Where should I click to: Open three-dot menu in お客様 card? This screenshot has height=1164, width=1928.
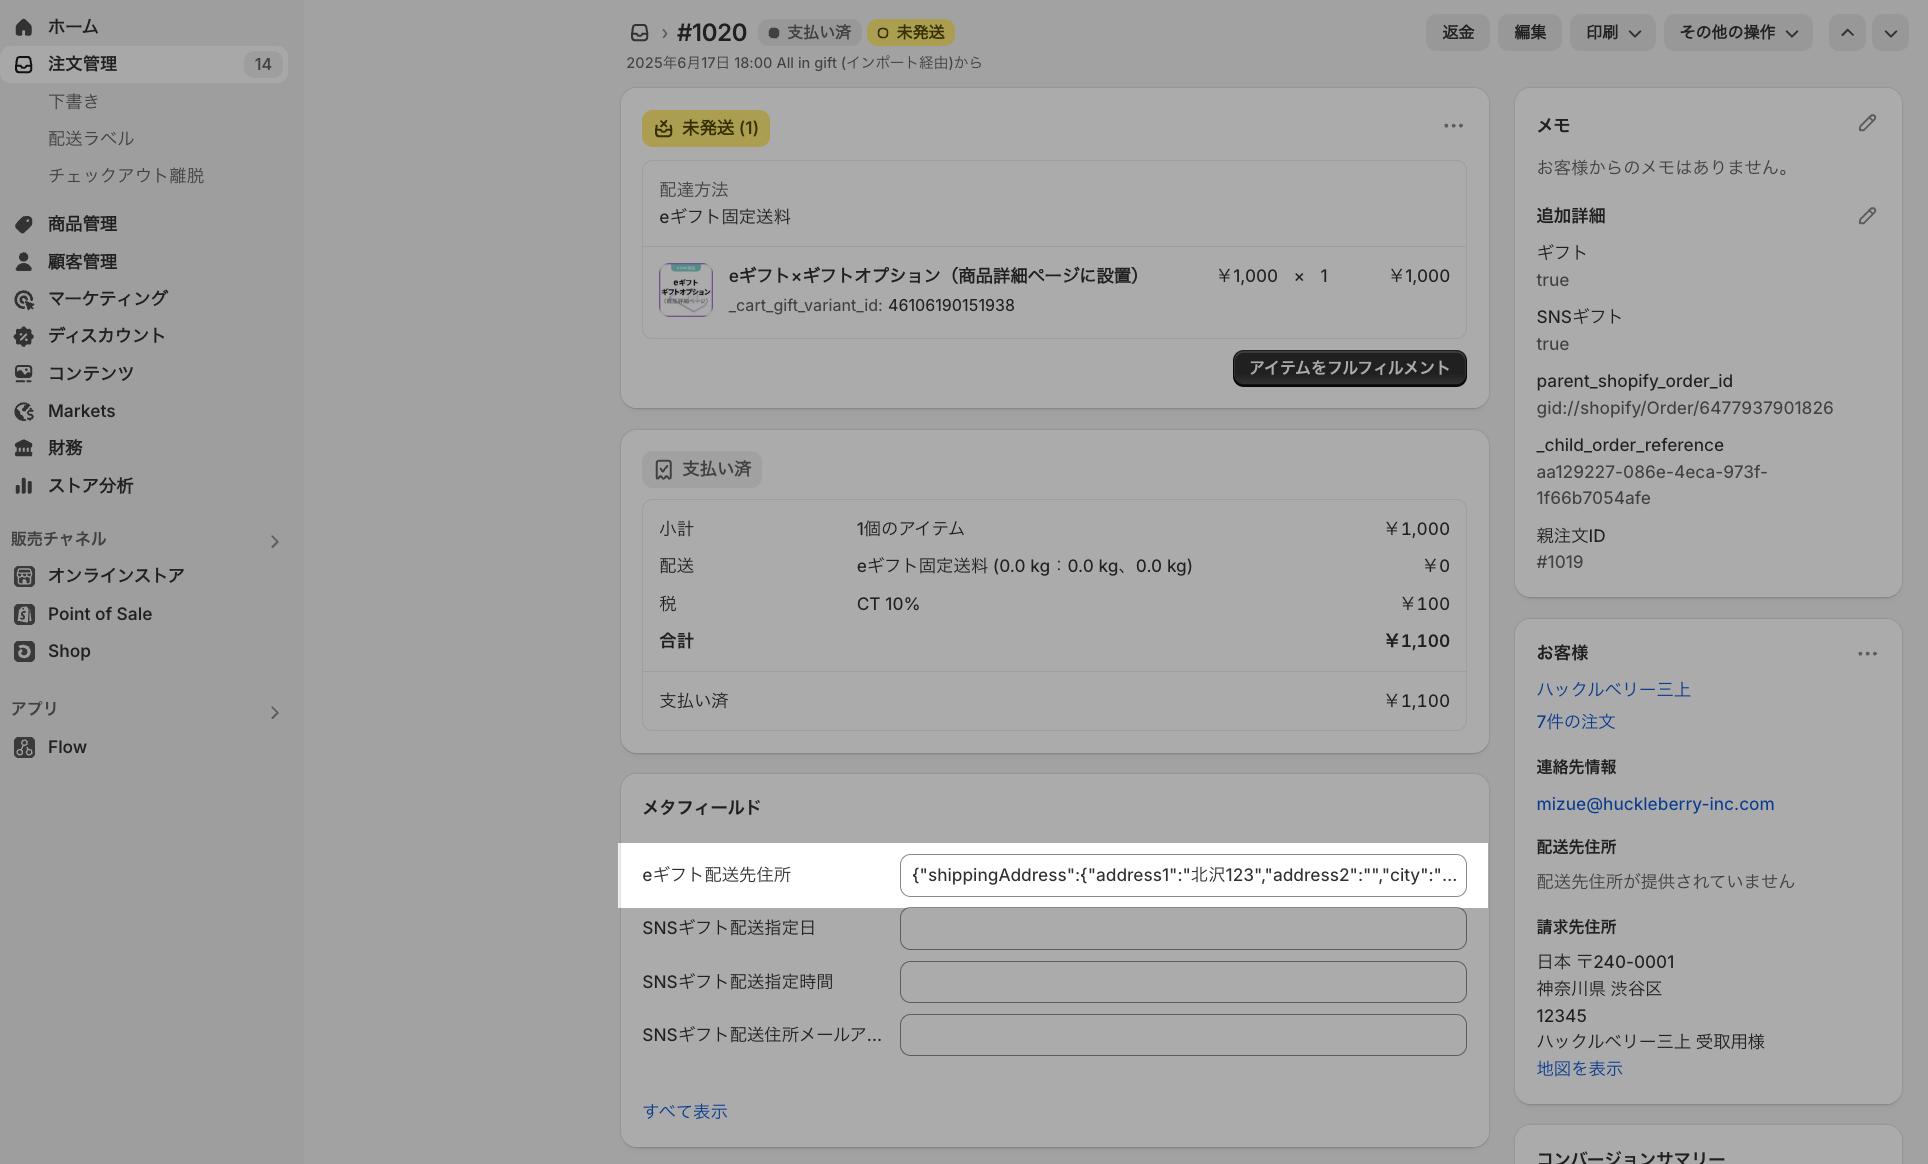click(x=1867, y=654)
